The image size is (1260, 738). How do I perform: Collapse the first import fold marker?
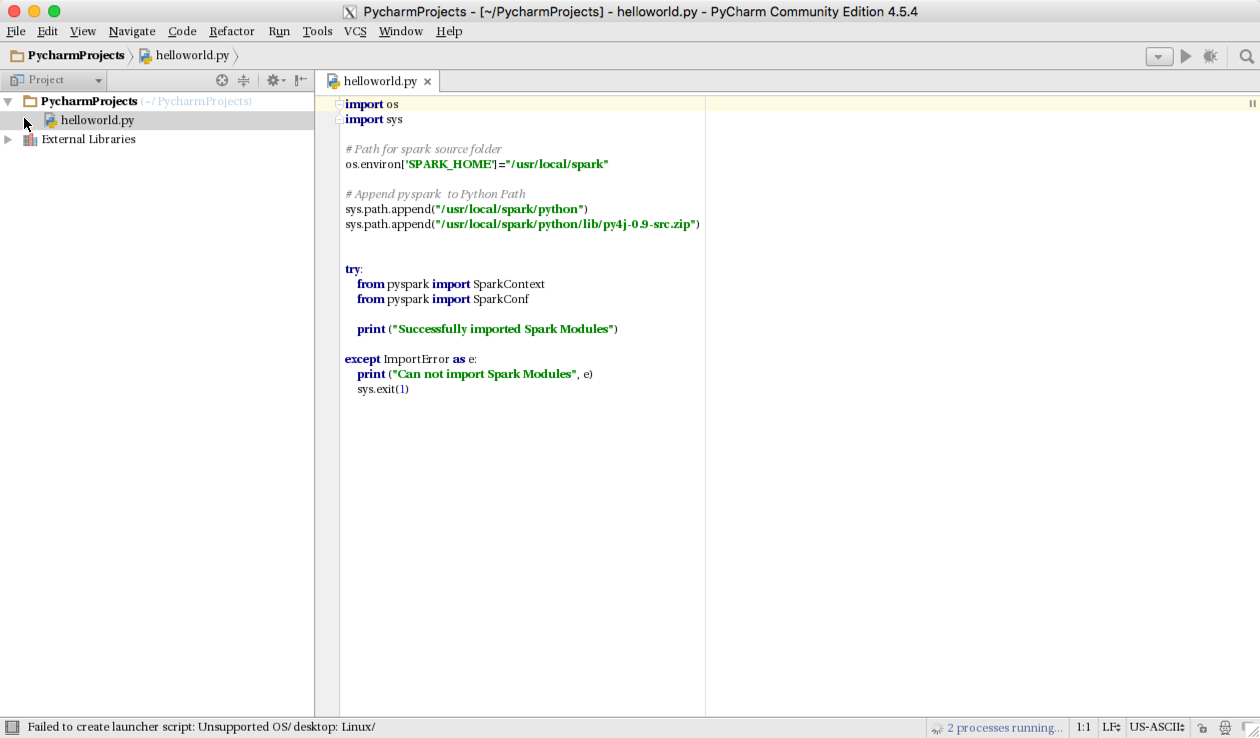tap(339, 104)
